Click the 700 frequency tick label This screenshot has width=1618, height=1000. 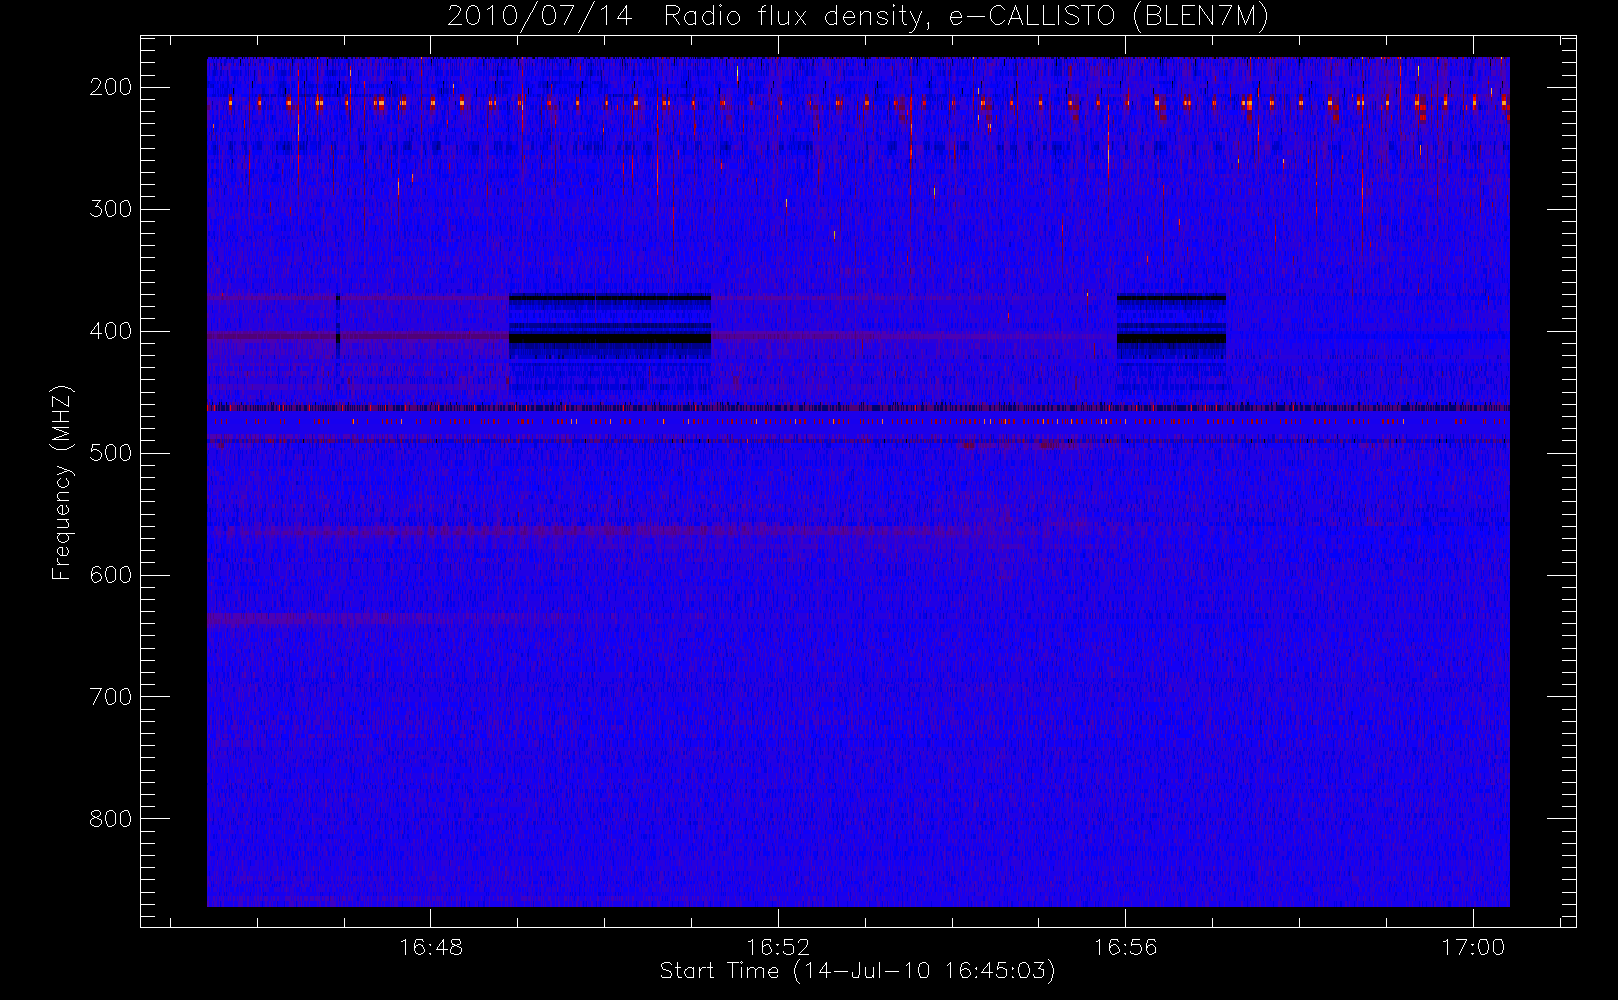[111, 697]
